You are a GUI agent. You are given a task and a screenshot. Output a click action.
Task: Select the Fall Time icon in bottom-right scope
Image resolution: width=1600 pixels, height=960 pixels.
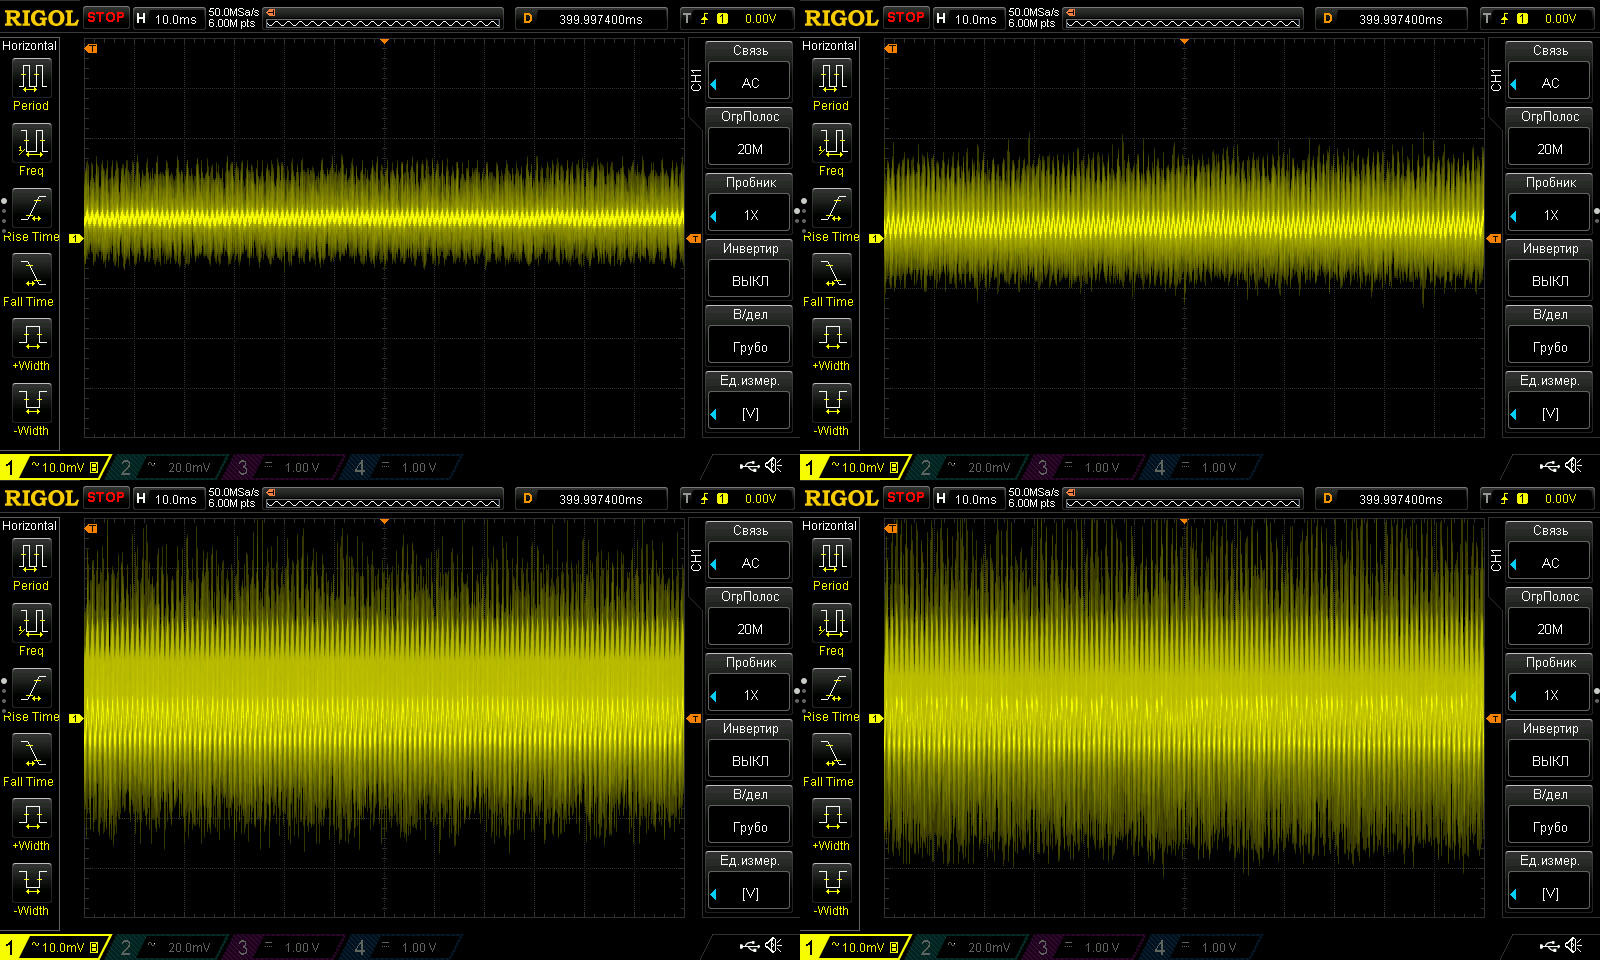(x=832, y=753)
